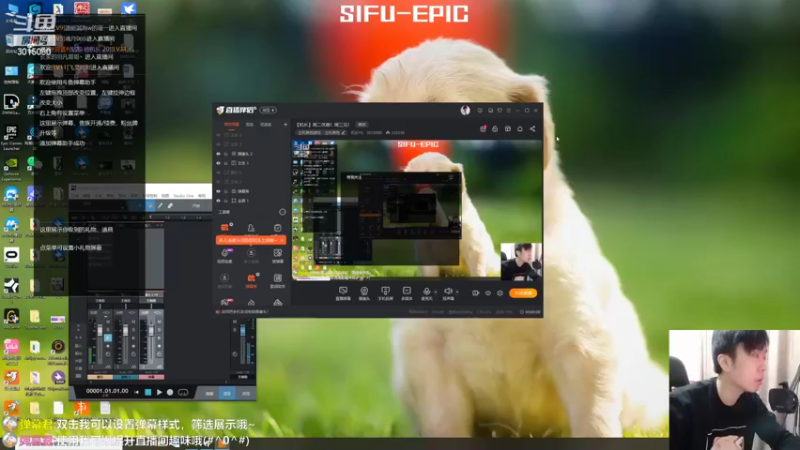Select the eraser tool in Studio One toolbar
The height and width of the screenshot is (450, 800).
[170, 206]
